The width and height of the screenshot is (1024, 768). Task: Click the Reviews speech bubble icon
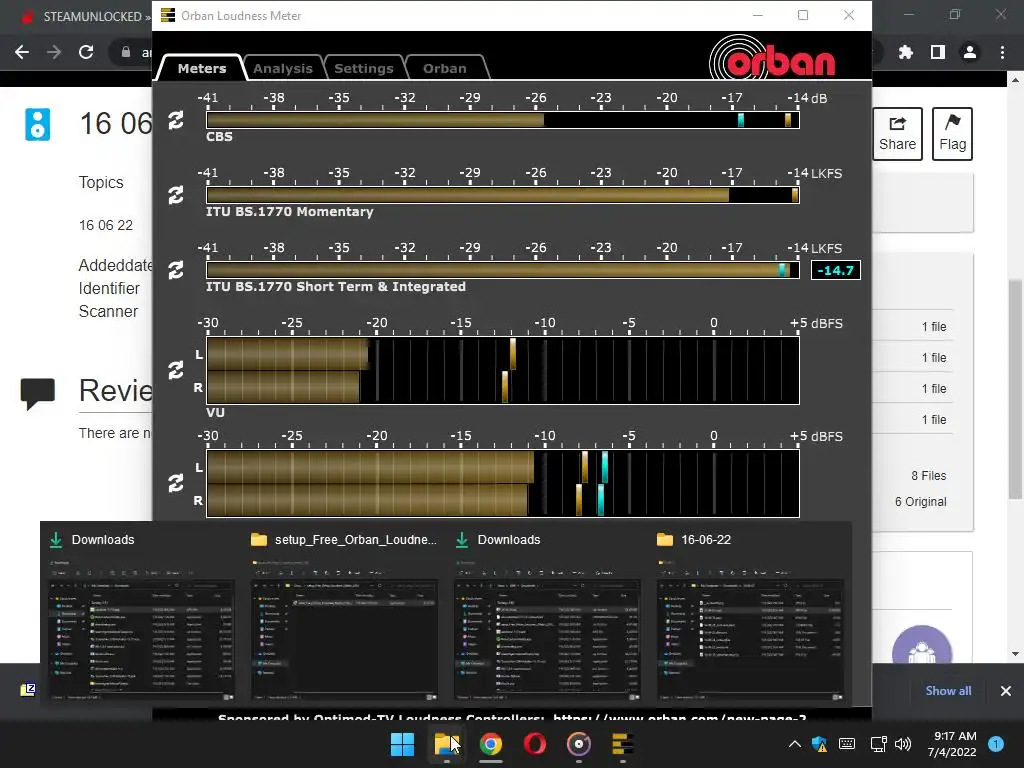click(x=37, y=393)
